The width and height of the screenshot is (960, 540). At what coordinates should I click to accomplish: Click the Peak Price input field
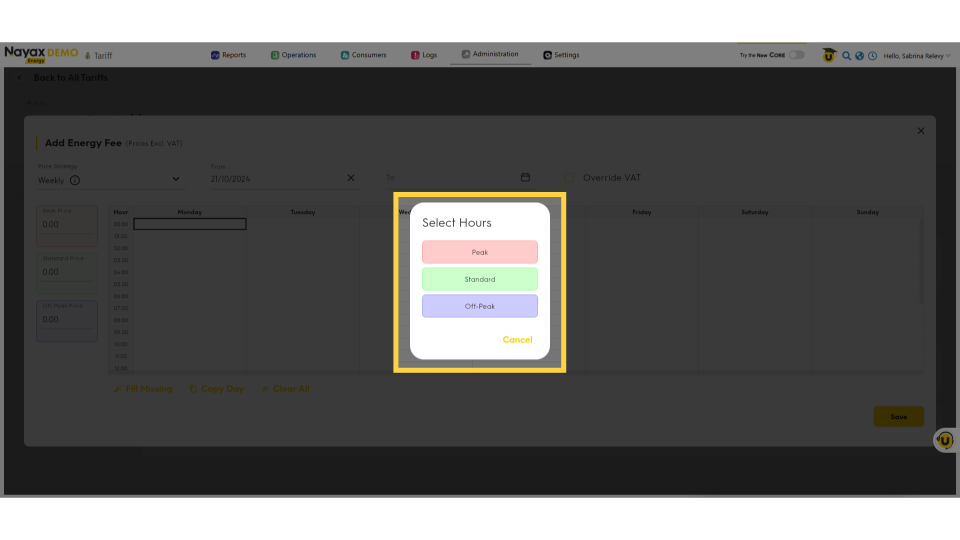(x=67, y=225)
